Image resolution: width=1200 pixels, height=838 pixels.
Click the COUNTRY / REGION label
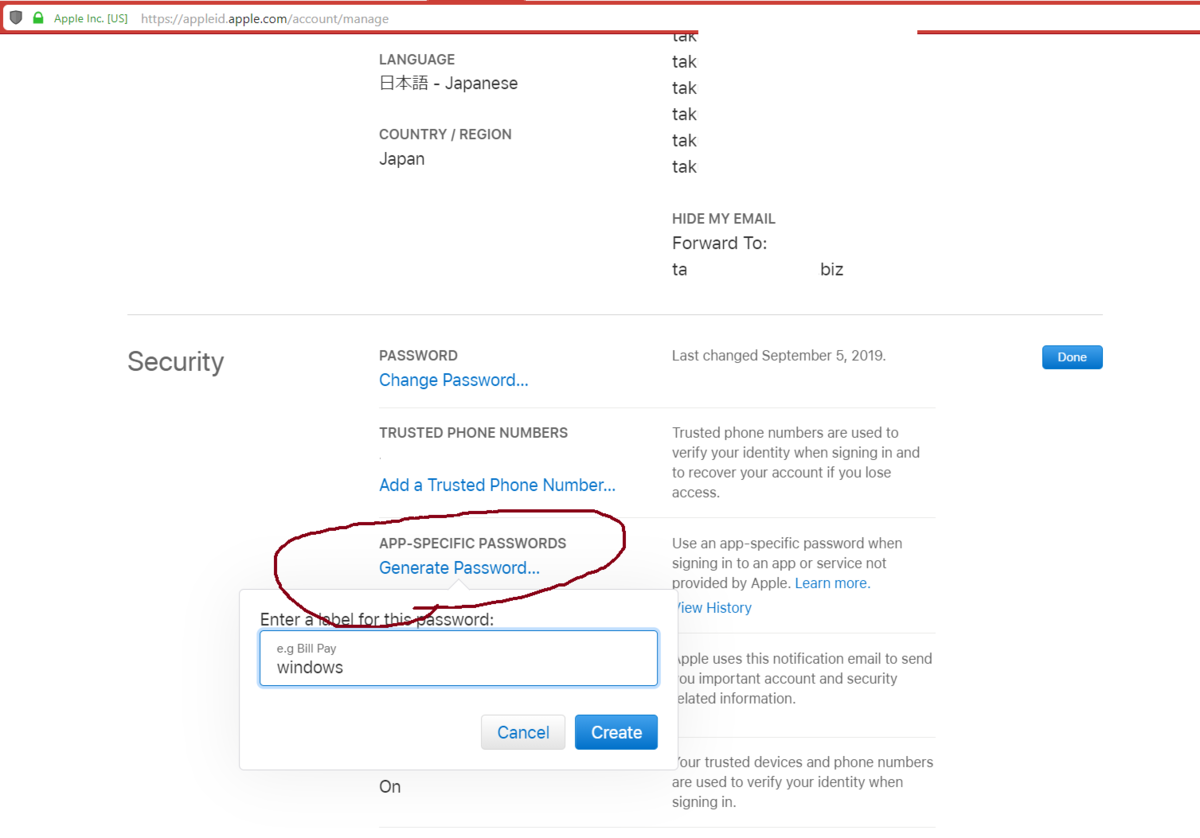point(445,134)
